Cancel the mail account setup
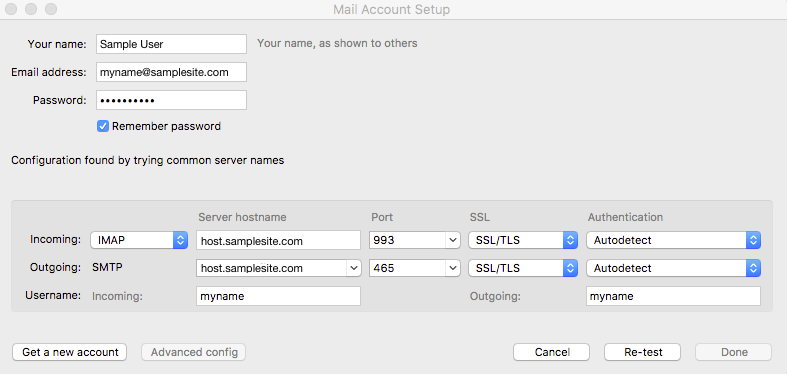The width and height of the screenshot is (787, 374). tap(552, 352)
